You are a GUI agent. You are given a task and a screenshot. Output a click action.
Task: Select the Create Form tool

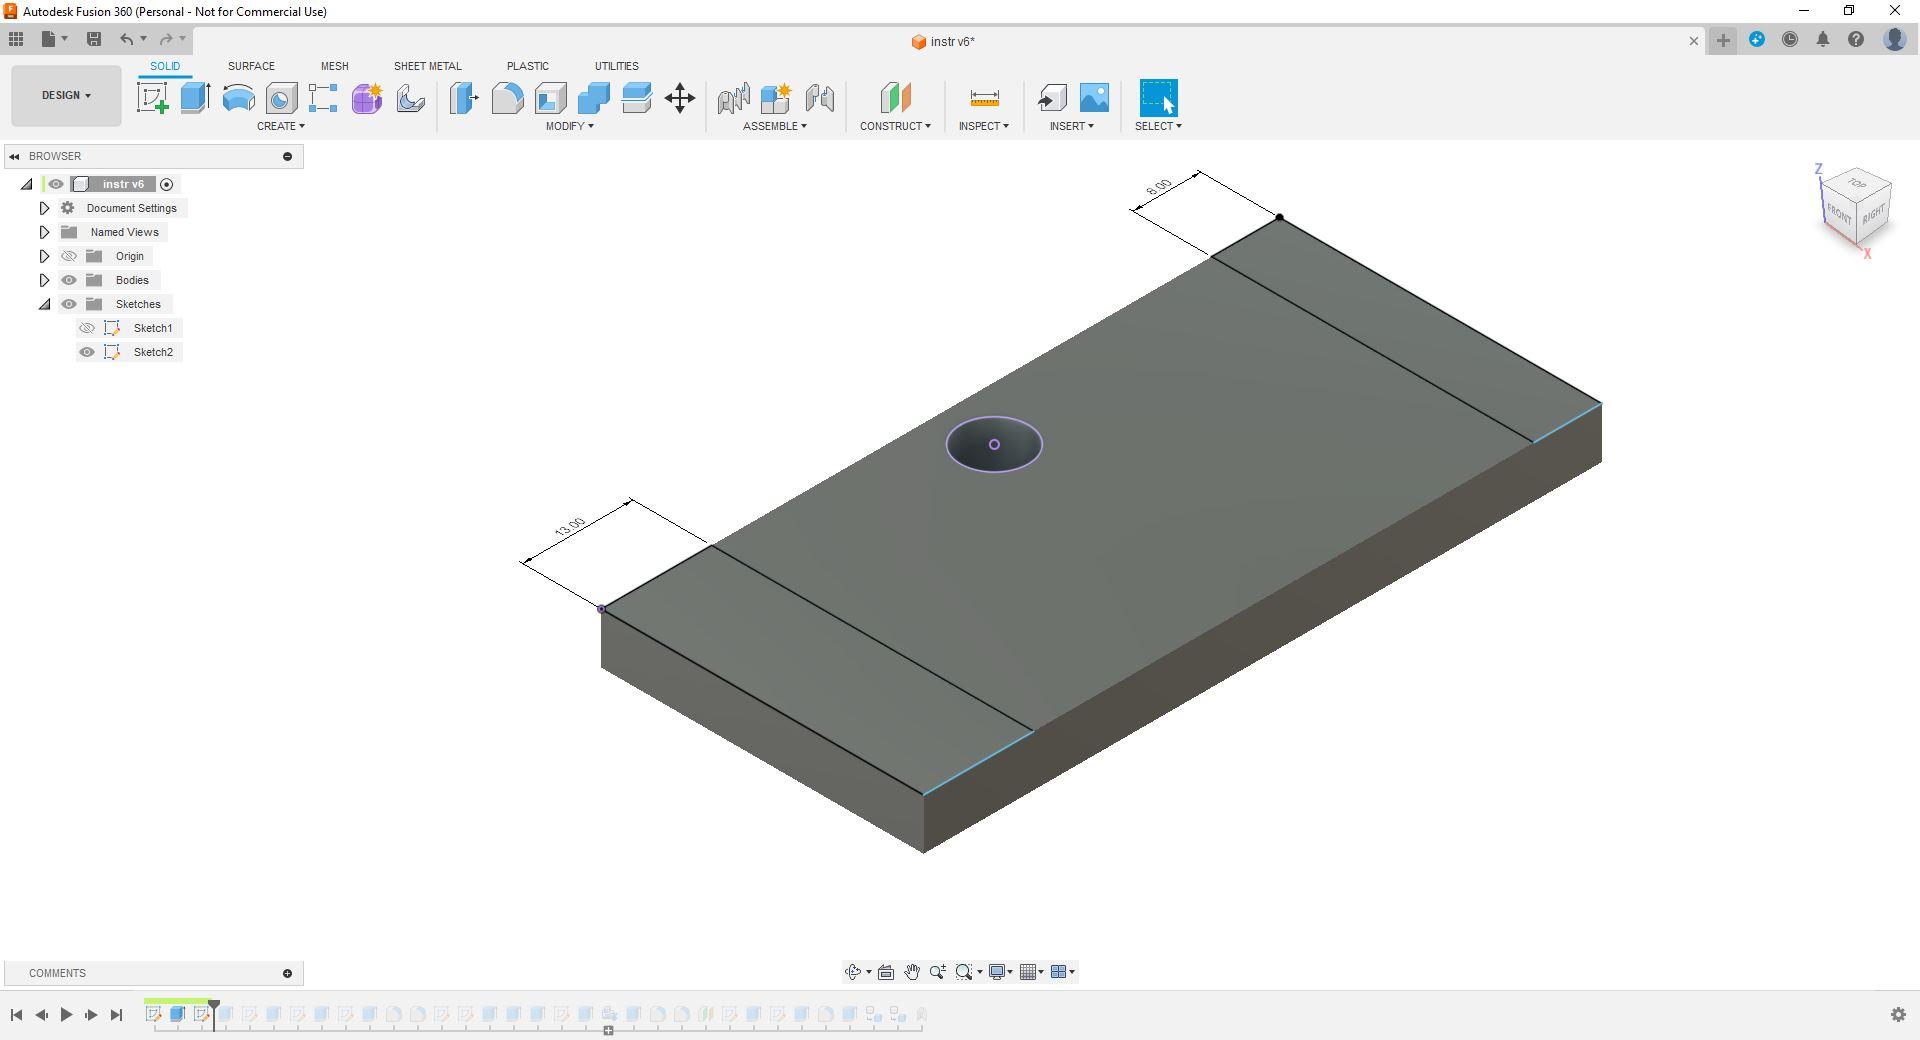(367, 98)
